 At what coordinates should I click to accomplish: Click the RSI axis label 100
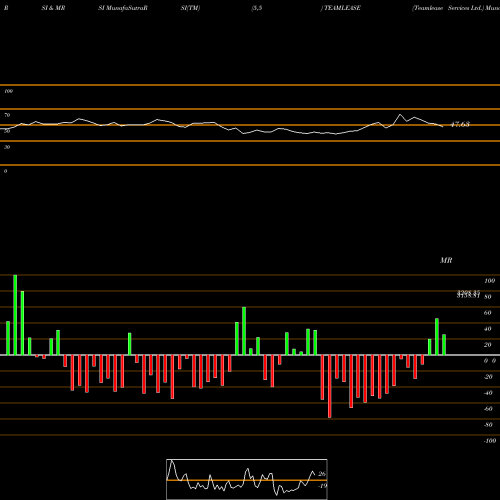[8, 91]
